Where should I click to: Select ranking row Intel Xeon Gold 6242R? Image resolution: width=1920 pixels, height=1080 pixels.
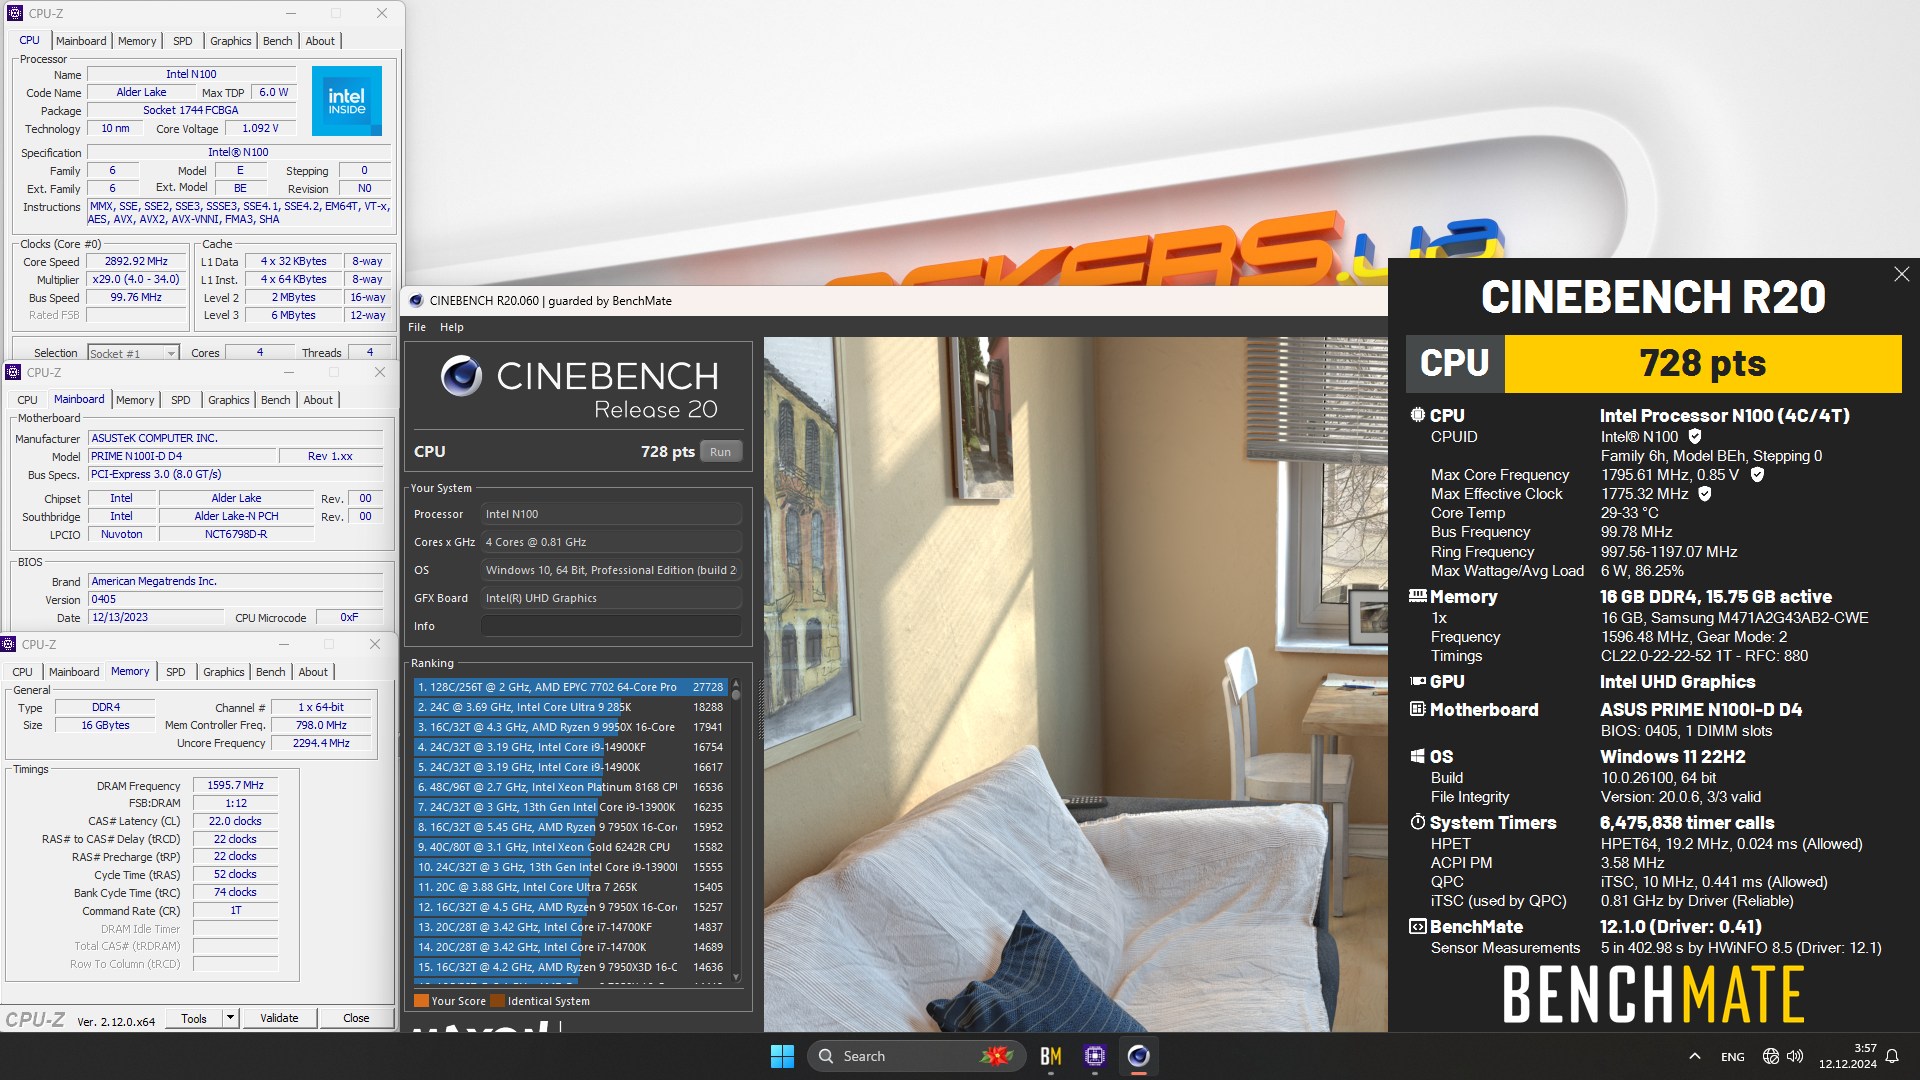coord(570,847)
